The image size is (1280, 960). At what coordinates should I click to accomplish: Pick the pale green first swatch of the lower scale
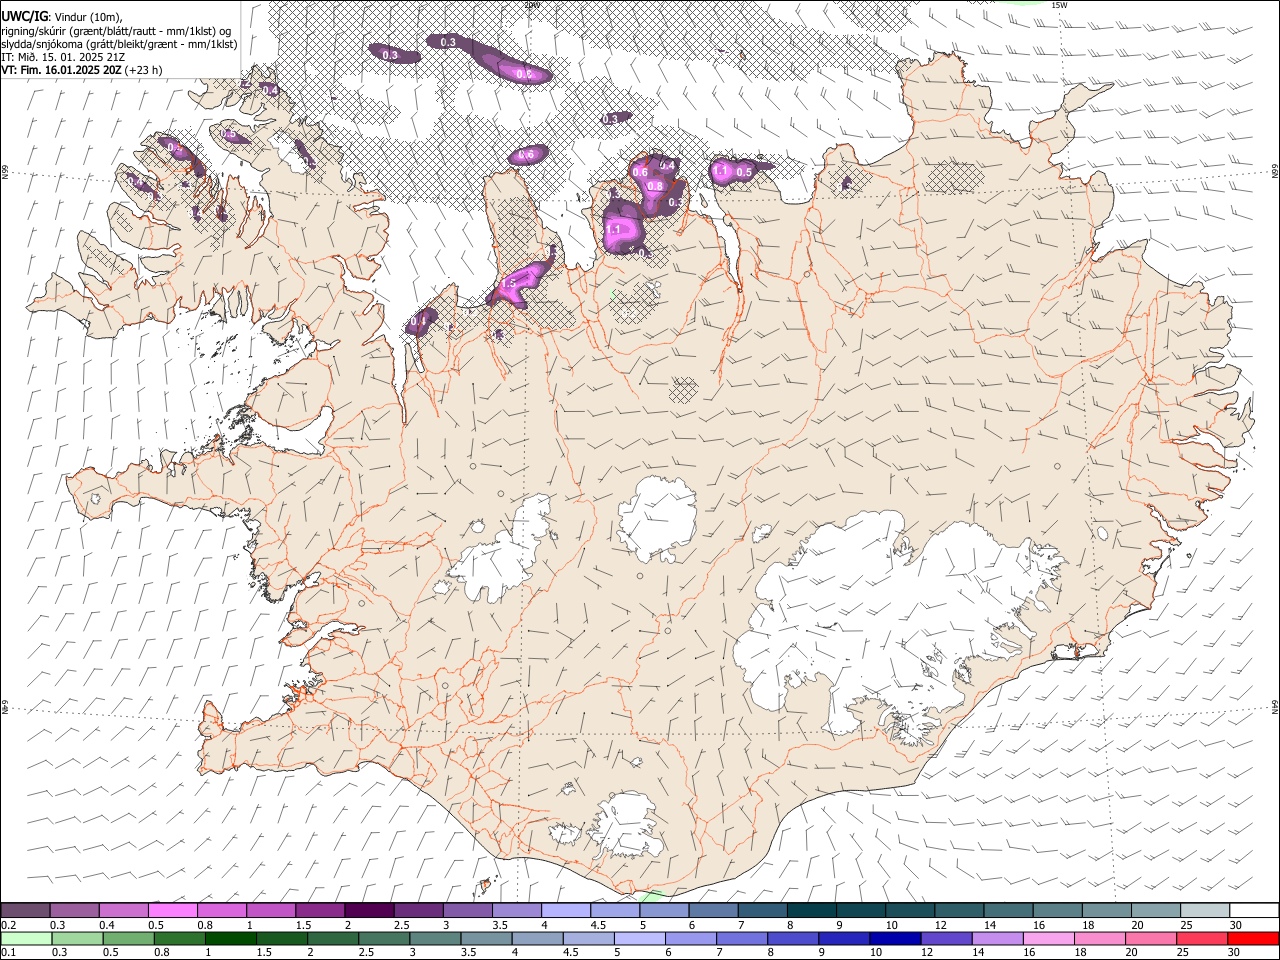pyautogui.click(x=26, y=939)
